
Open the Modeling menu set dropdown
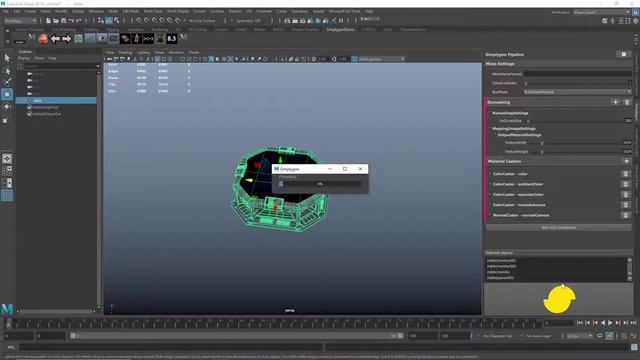pyautogui.click(x=20, y=20)
